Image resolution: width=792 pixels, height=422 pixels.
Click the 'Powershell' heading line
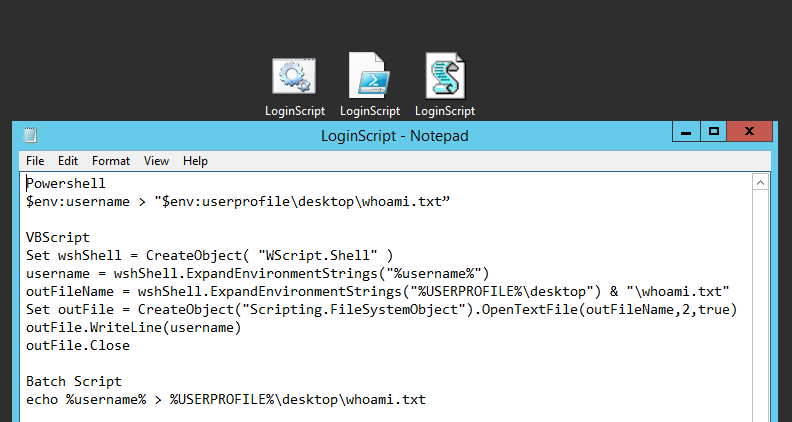(66, 183)
